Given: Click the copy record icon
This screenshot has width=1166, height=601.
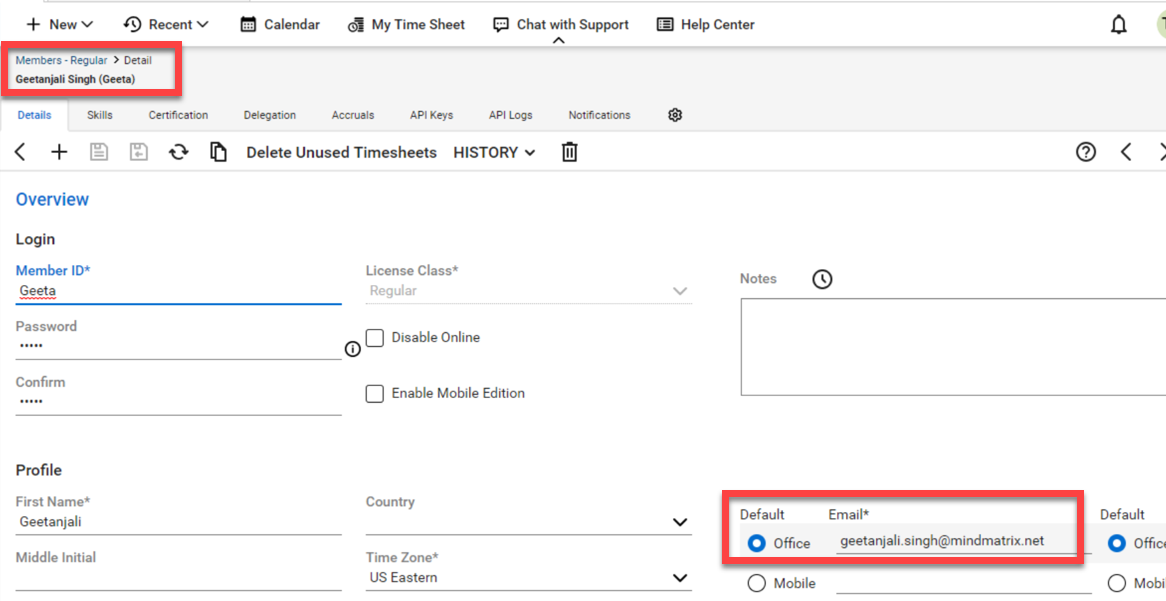Looking at the screenshot, I should pyautogui.click(x=218, y=152).
